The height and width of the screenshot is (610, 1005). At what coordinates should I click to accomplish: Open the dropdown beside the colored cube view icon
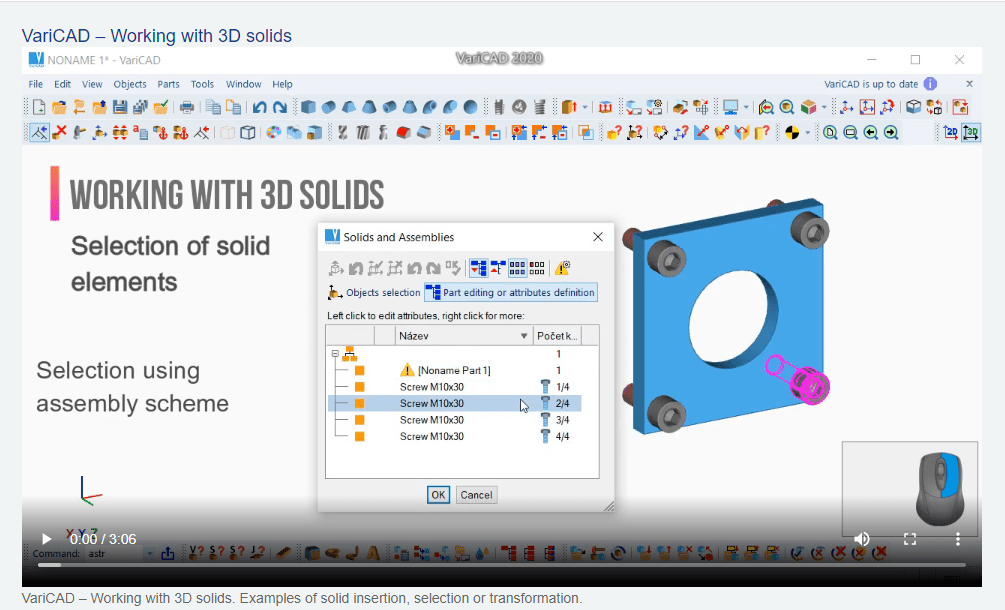824,107
